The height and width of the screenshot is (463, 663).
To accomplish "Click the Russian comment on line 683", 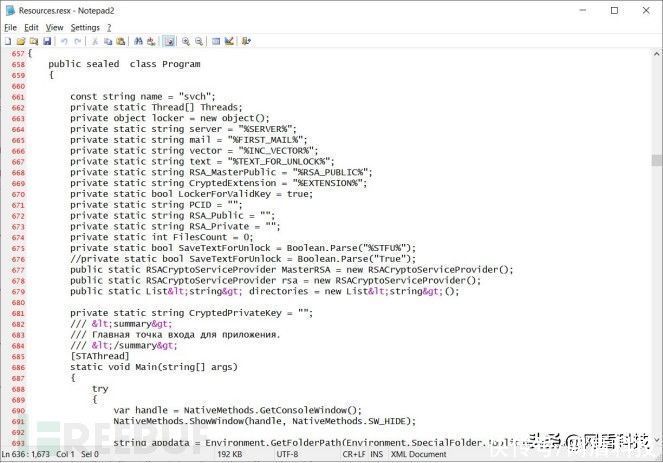I will [x=175, y=334].
